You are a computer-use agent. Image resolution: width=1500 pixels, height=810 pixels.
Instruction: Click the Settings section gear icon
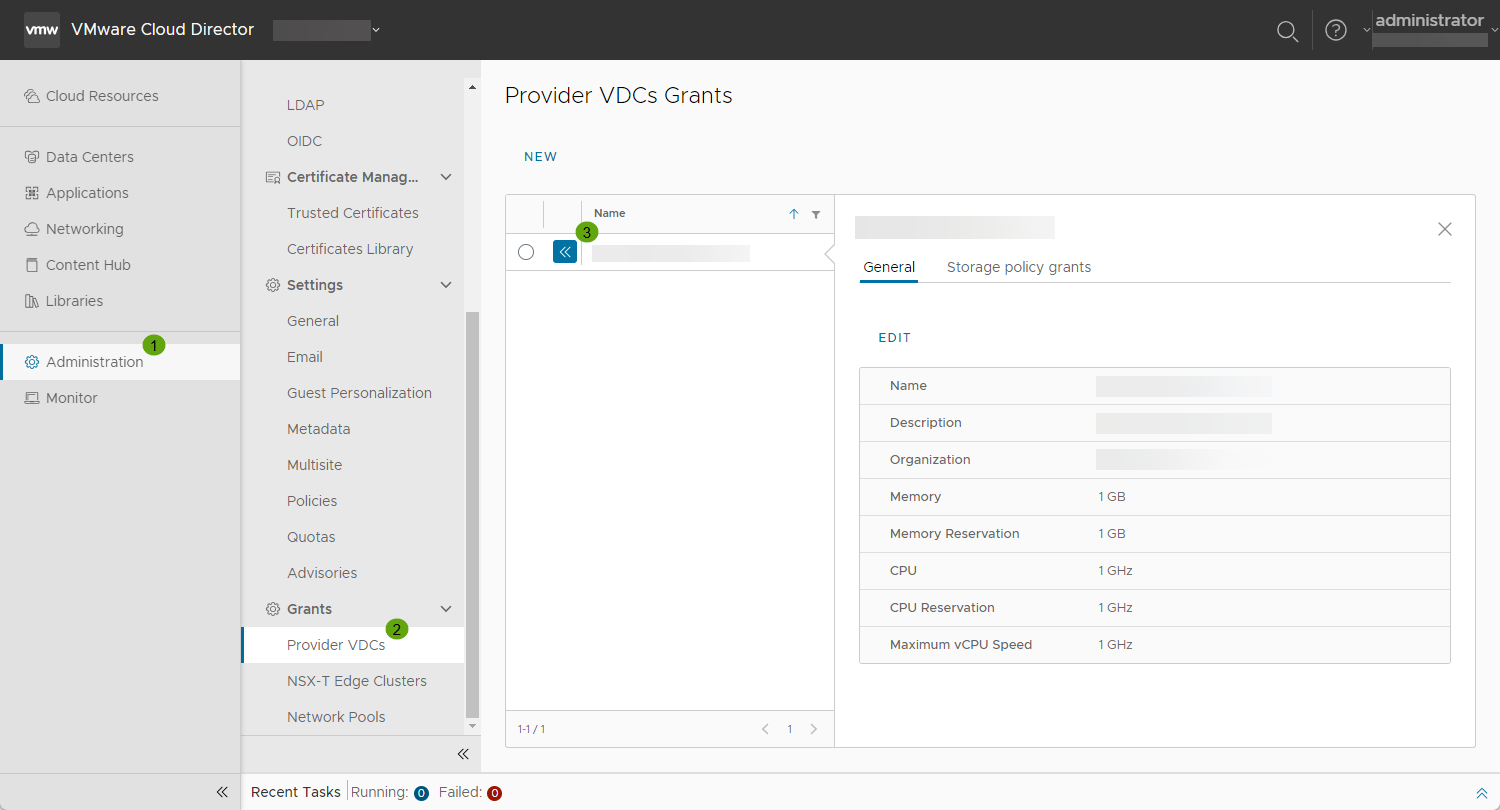tap(272, 285)
